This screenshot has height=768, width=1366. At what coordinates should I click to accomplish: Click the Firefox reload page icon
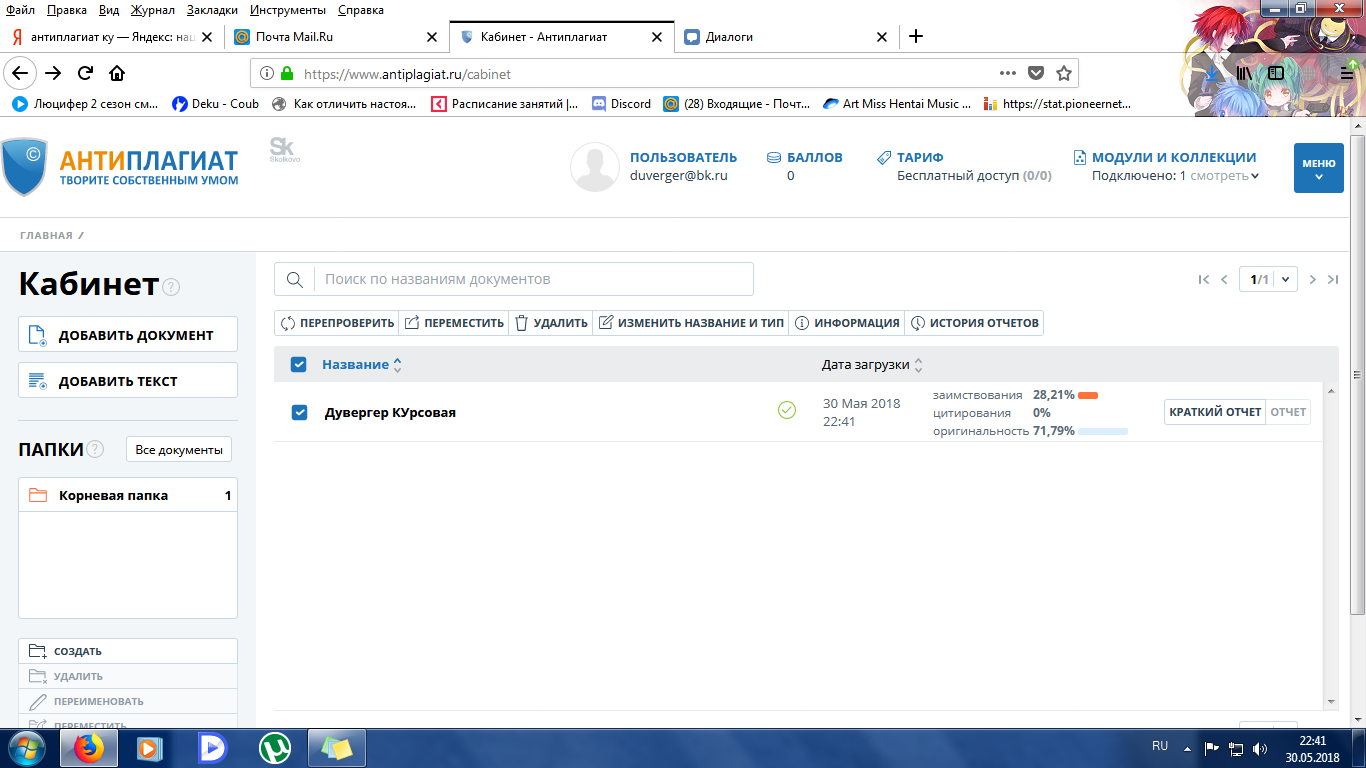[86, 73]
